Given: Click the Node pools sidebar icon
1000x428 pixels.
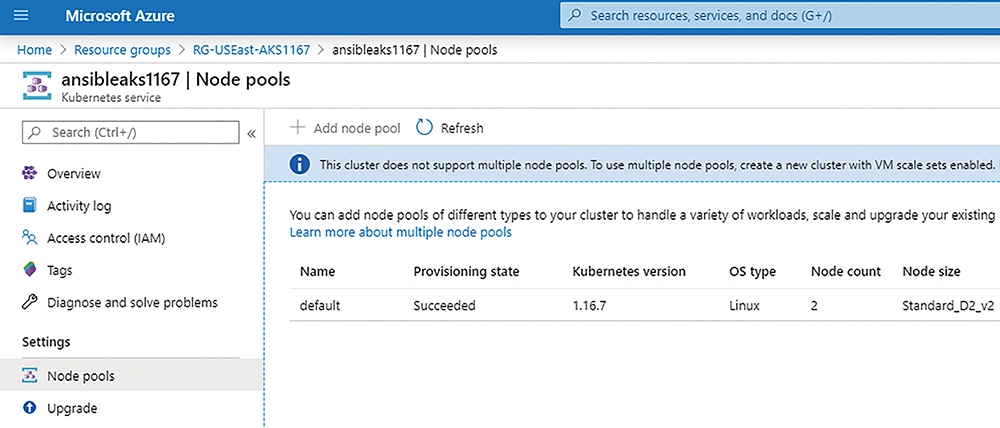Looking at the screenshot, I should pos(30,376).
